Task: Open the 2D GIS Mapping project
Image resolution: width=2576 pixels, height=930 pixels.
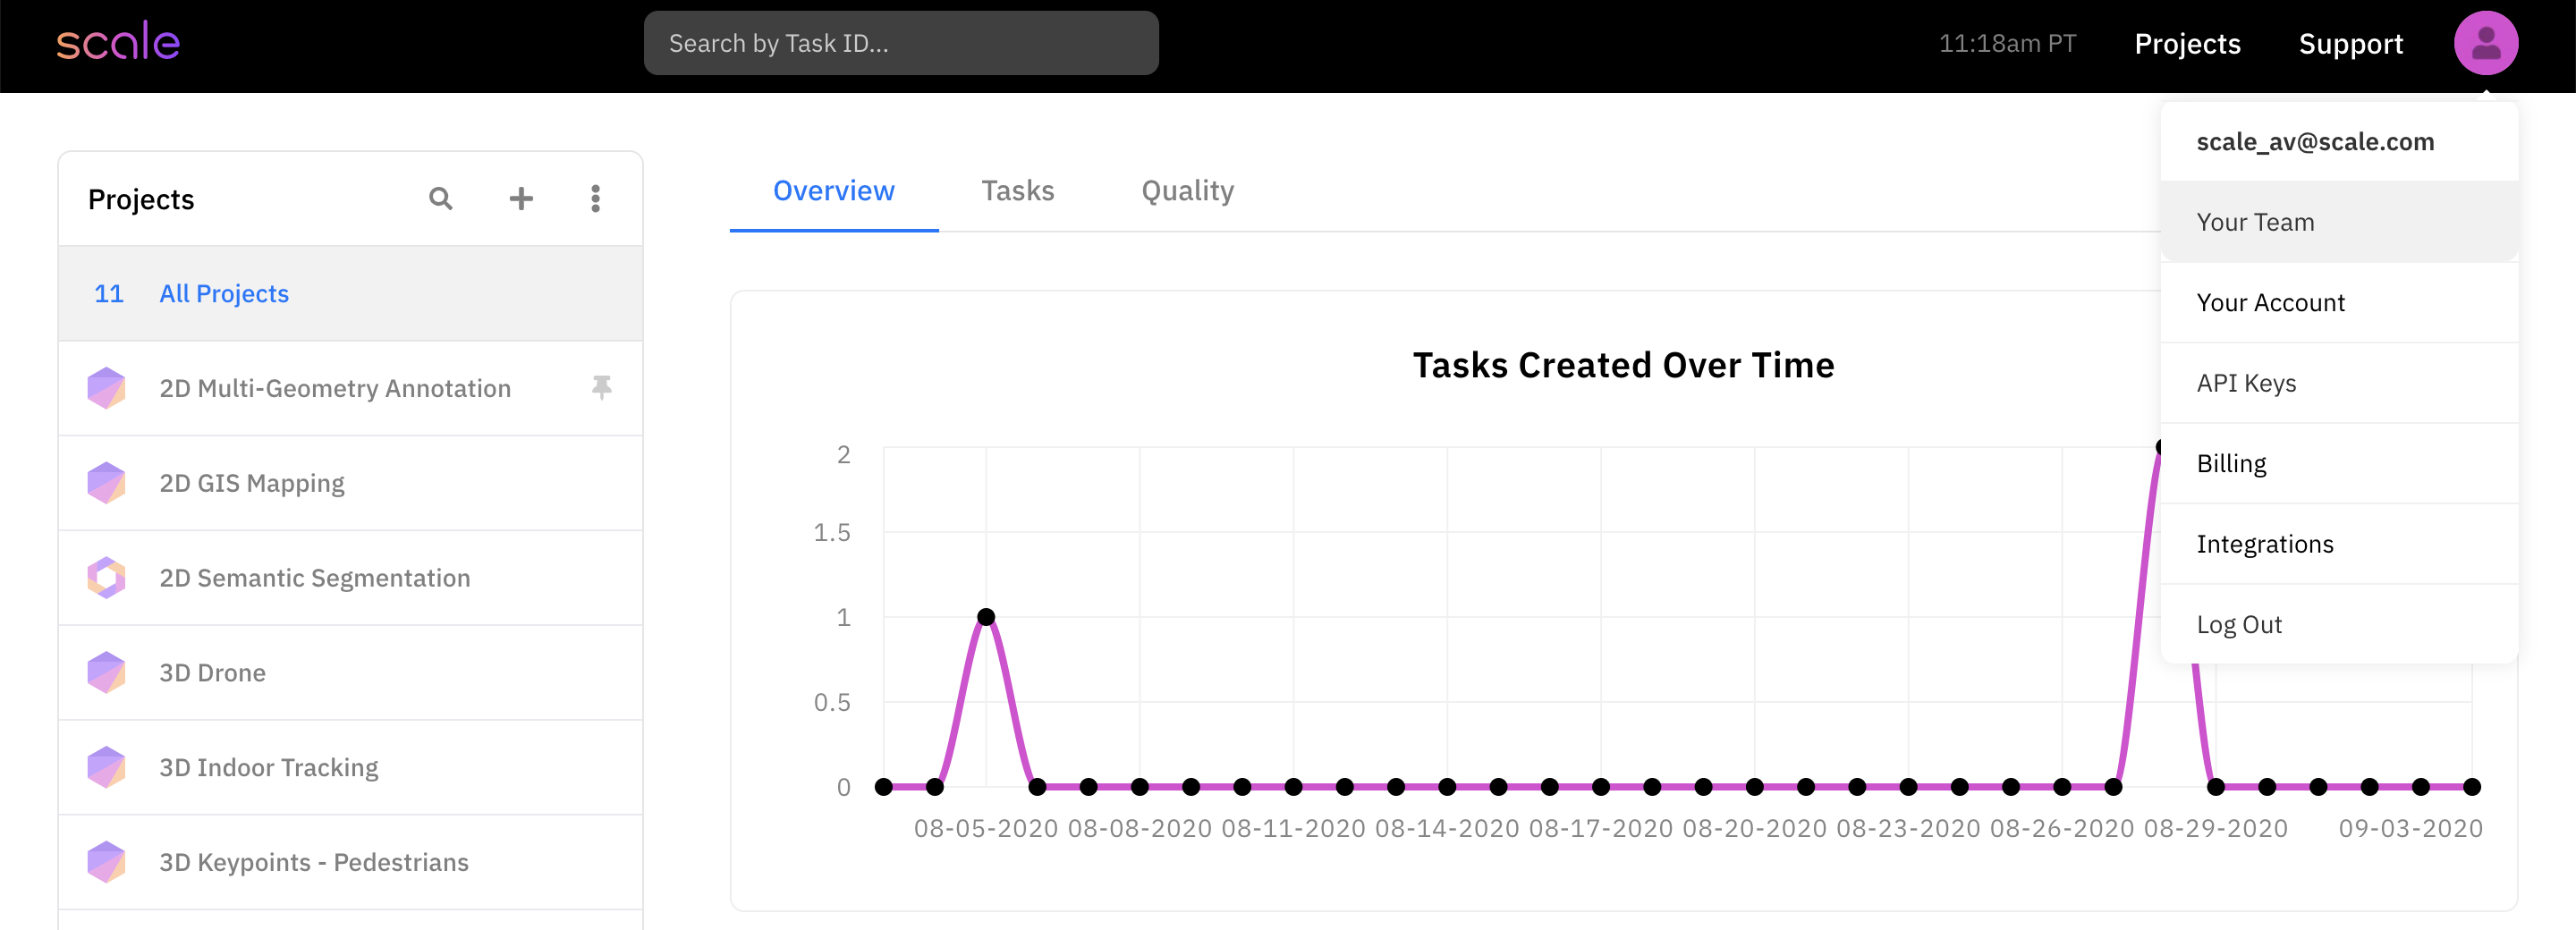Action: (x=350, y=483)
